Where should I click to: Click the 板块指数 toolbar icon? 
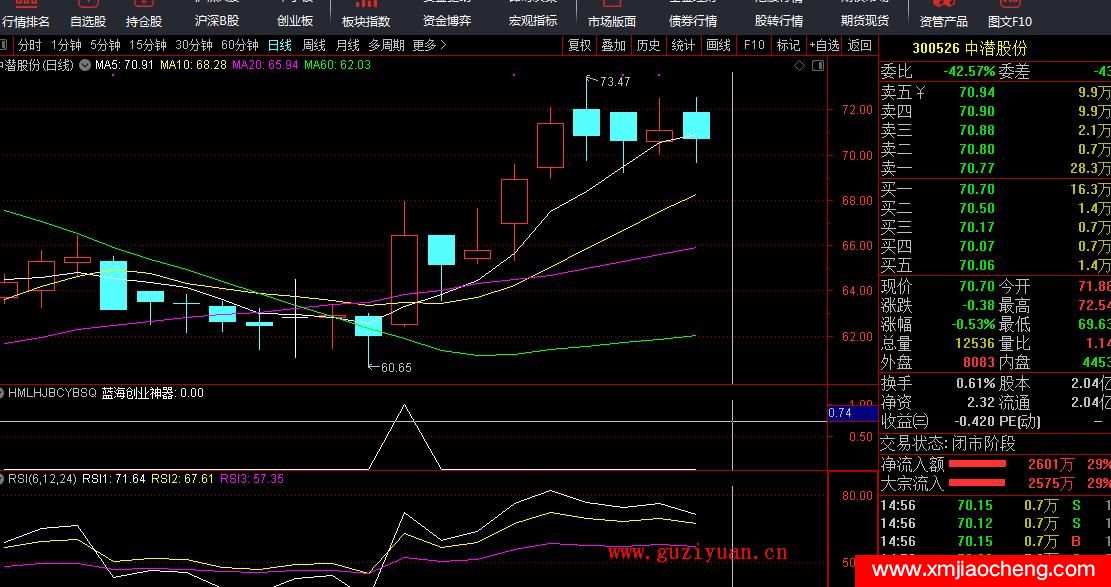coord(366,20)
